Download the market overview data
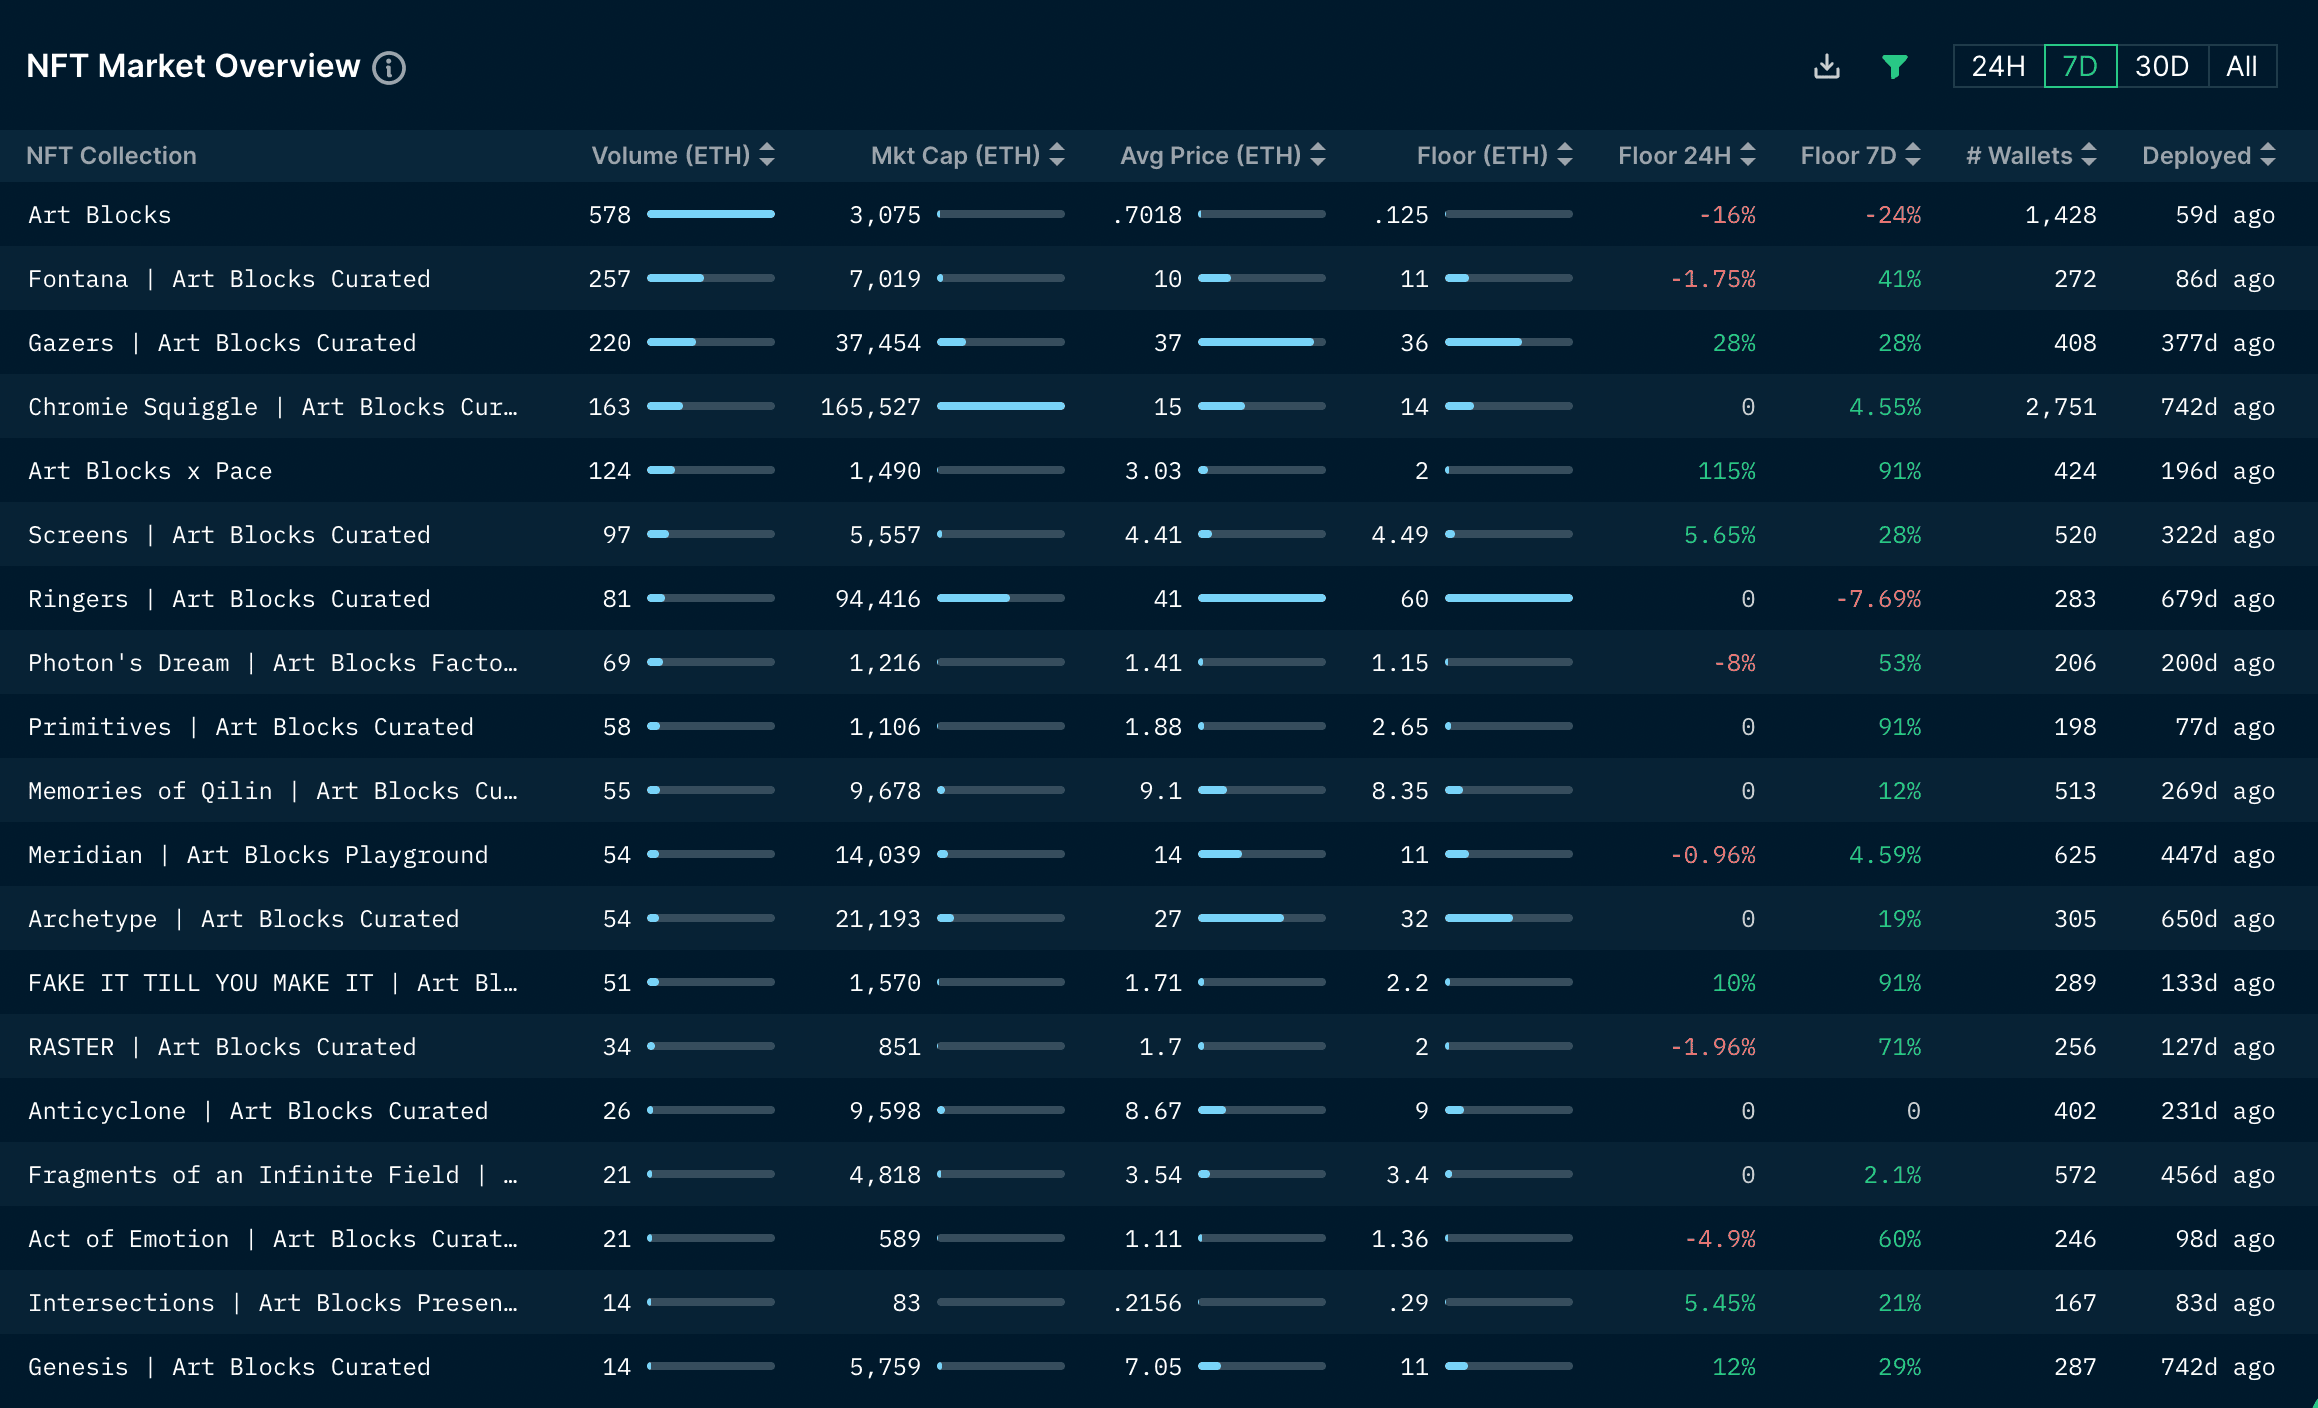This screenshot has height=1408, width=2318. (1827, 65)
